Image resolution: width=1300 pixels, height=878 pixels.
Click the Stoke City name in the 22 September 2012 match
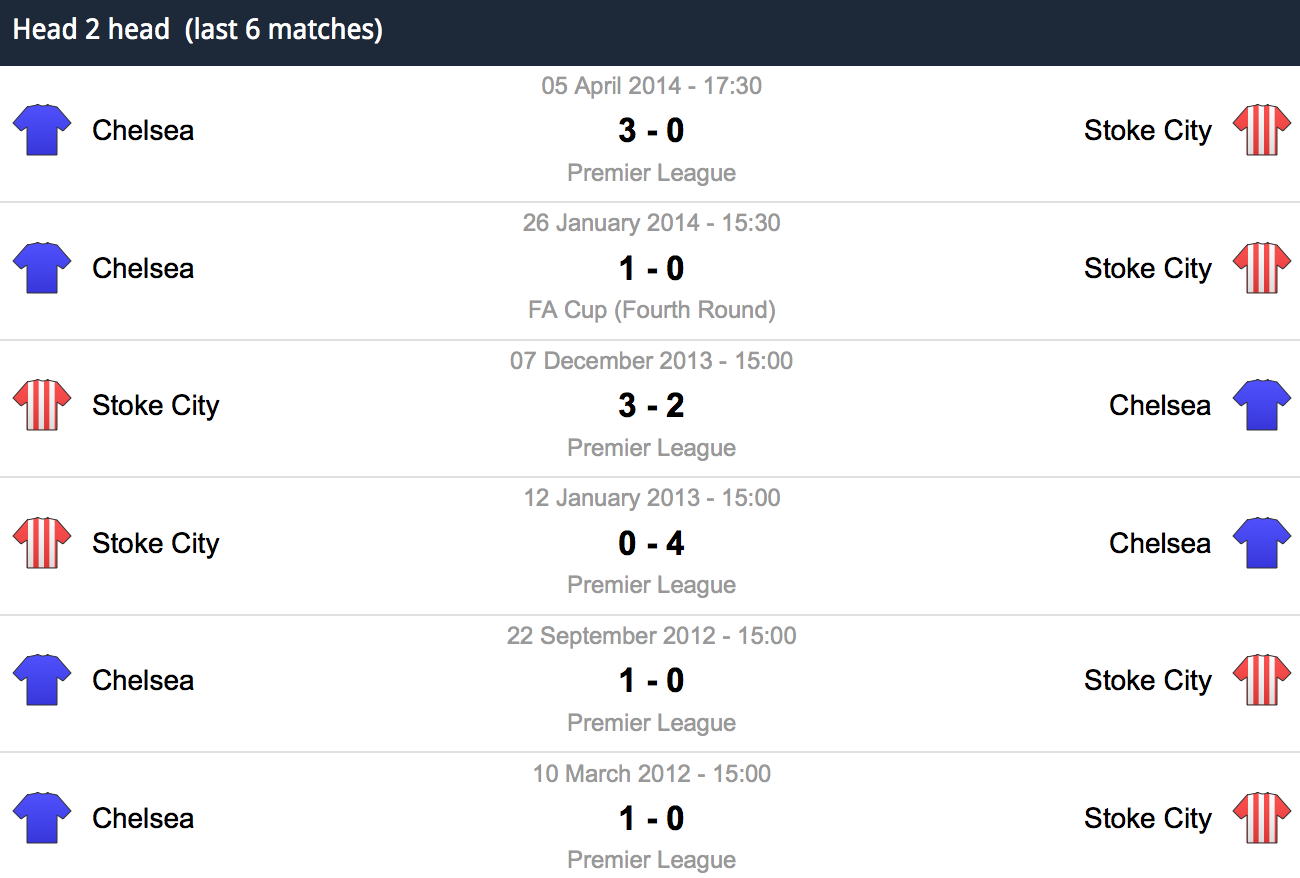(1148, 680)
